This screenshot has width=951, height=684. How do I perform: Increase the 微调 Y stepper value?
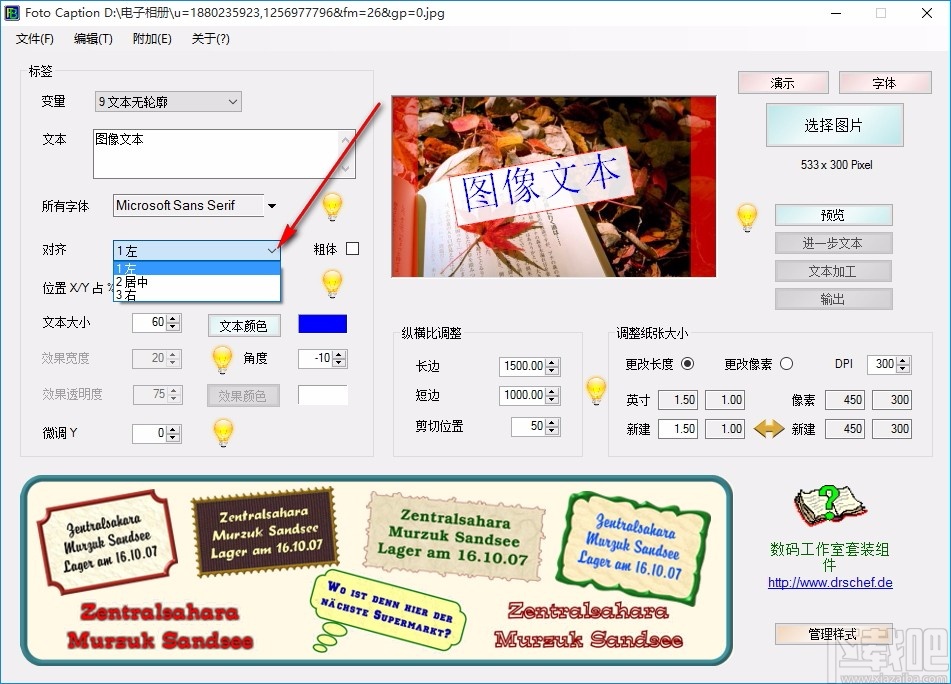coord(173,429)
